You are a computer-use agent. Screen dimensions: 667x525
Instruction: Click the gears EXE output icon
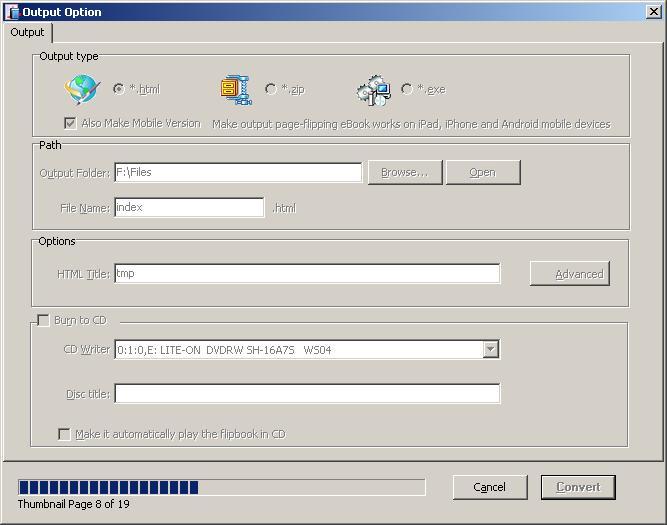(373, 90)
